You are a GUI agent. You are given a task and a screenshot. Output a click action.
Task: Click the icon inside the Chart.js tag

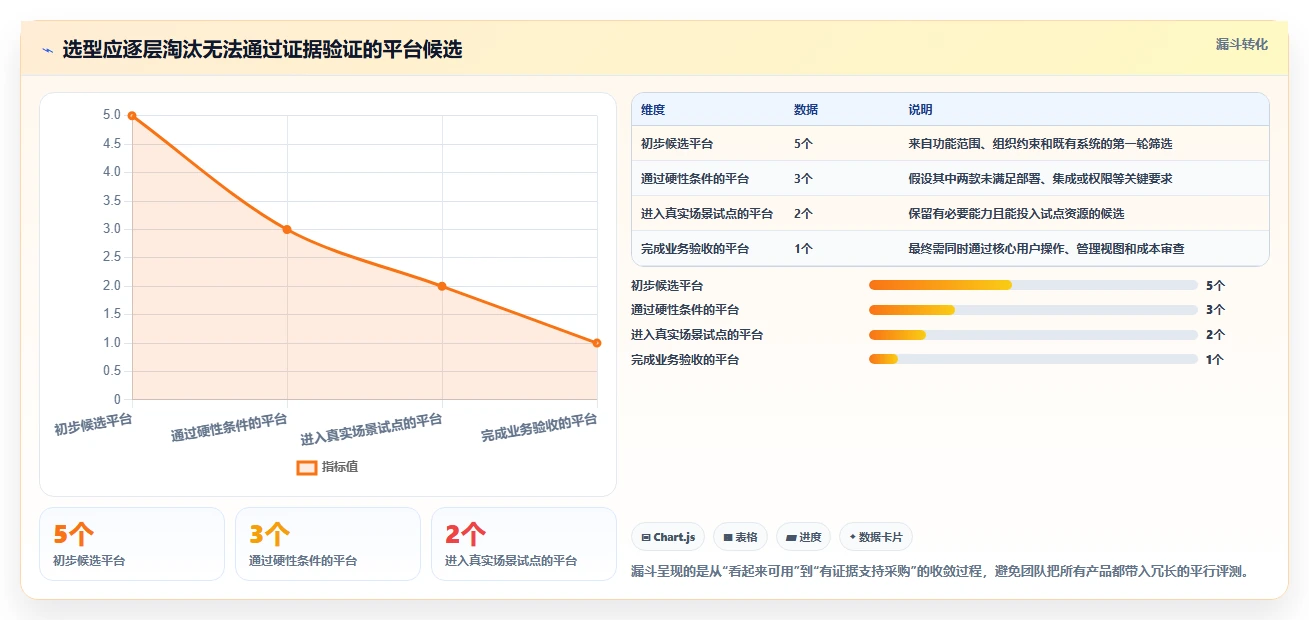click(646, 538)
